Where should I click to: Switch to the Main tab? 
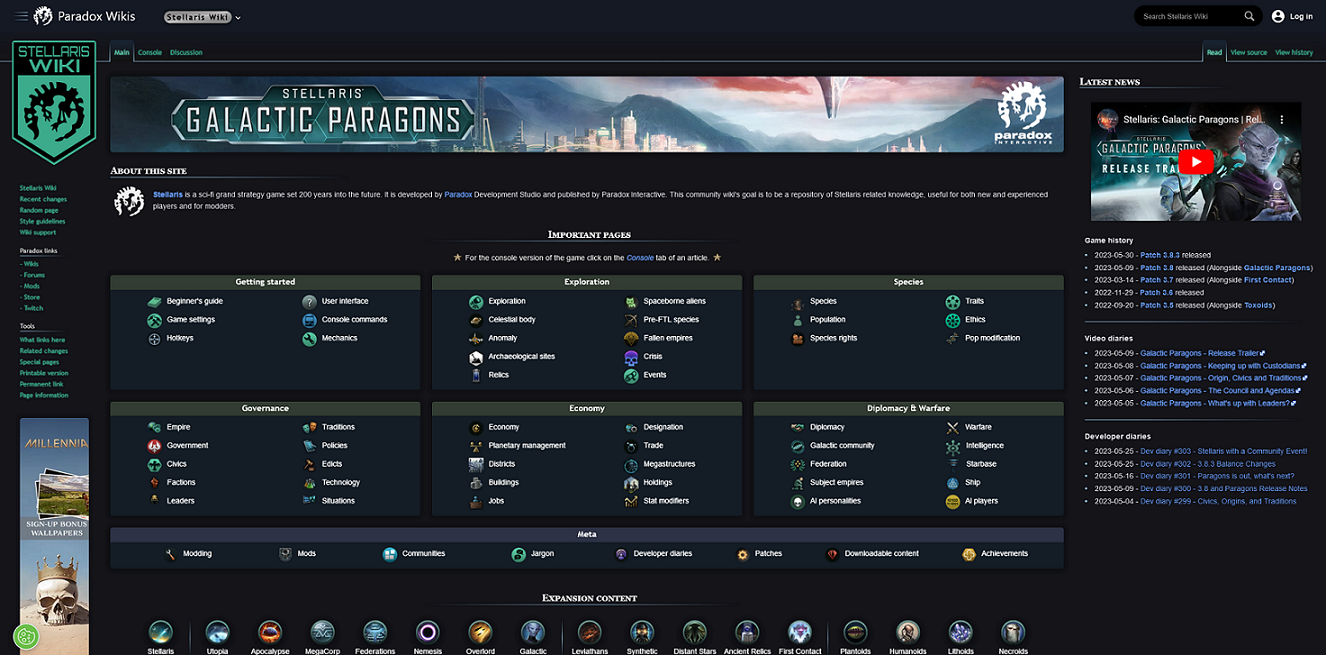pyautogui.click(x=122, y=52)
